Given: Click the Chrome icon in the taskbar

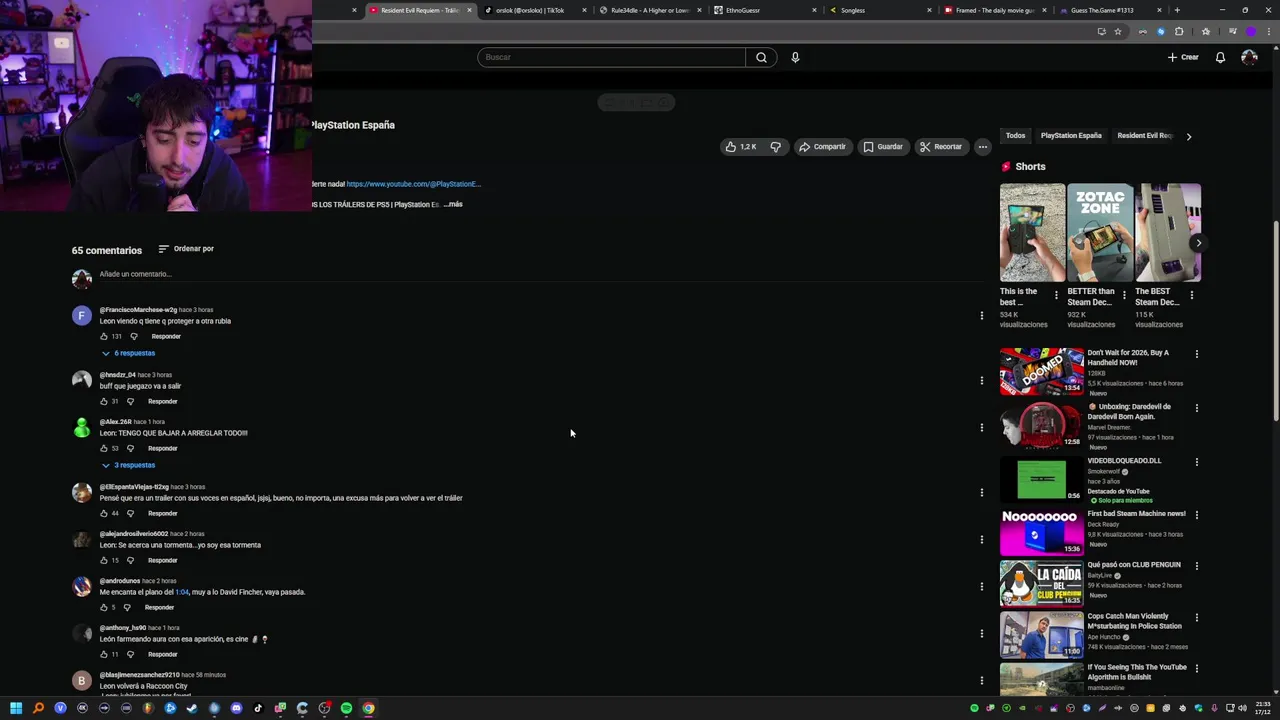Looking at the screenshot, I should pyautogui.click(x=368, y=708).
